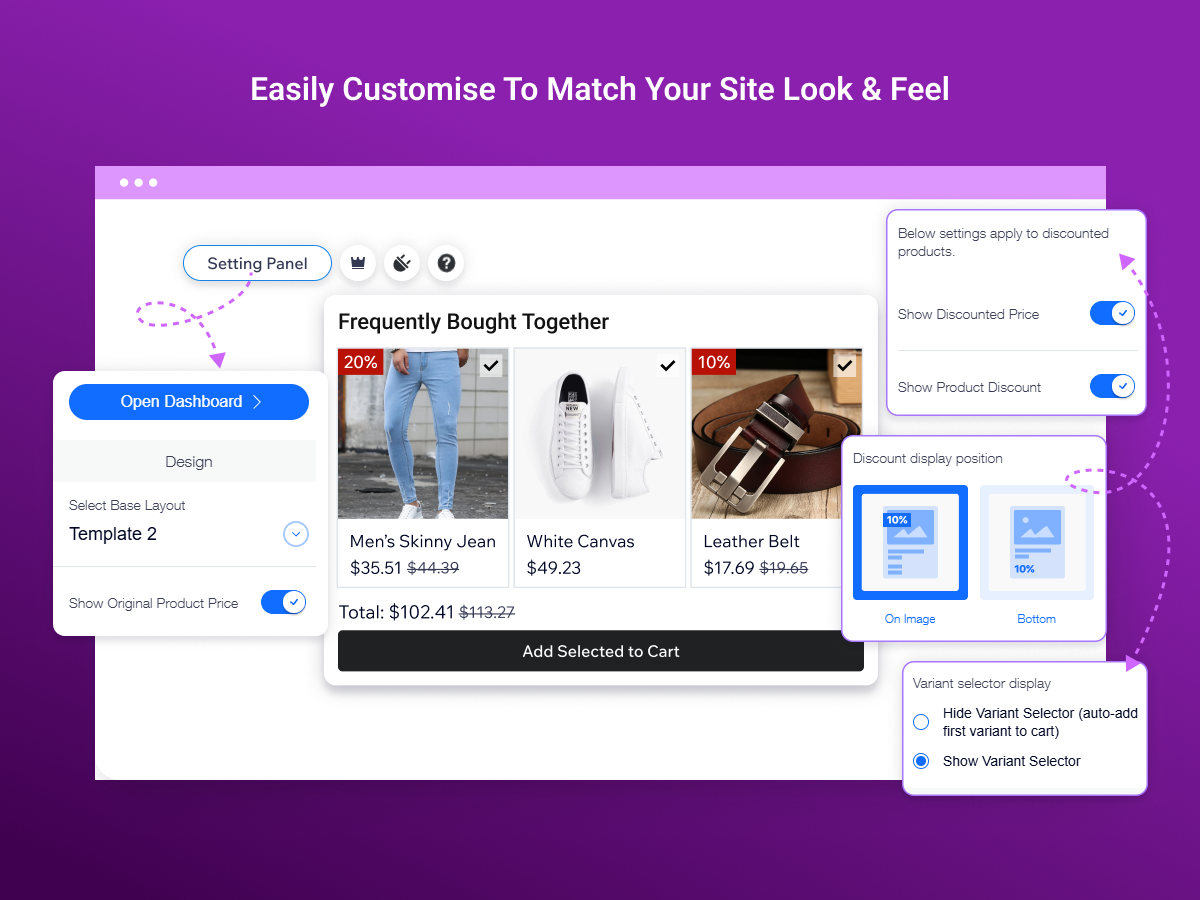Toggle Show Original Product Price switch
1200x900 pixels.
(283, 602)
